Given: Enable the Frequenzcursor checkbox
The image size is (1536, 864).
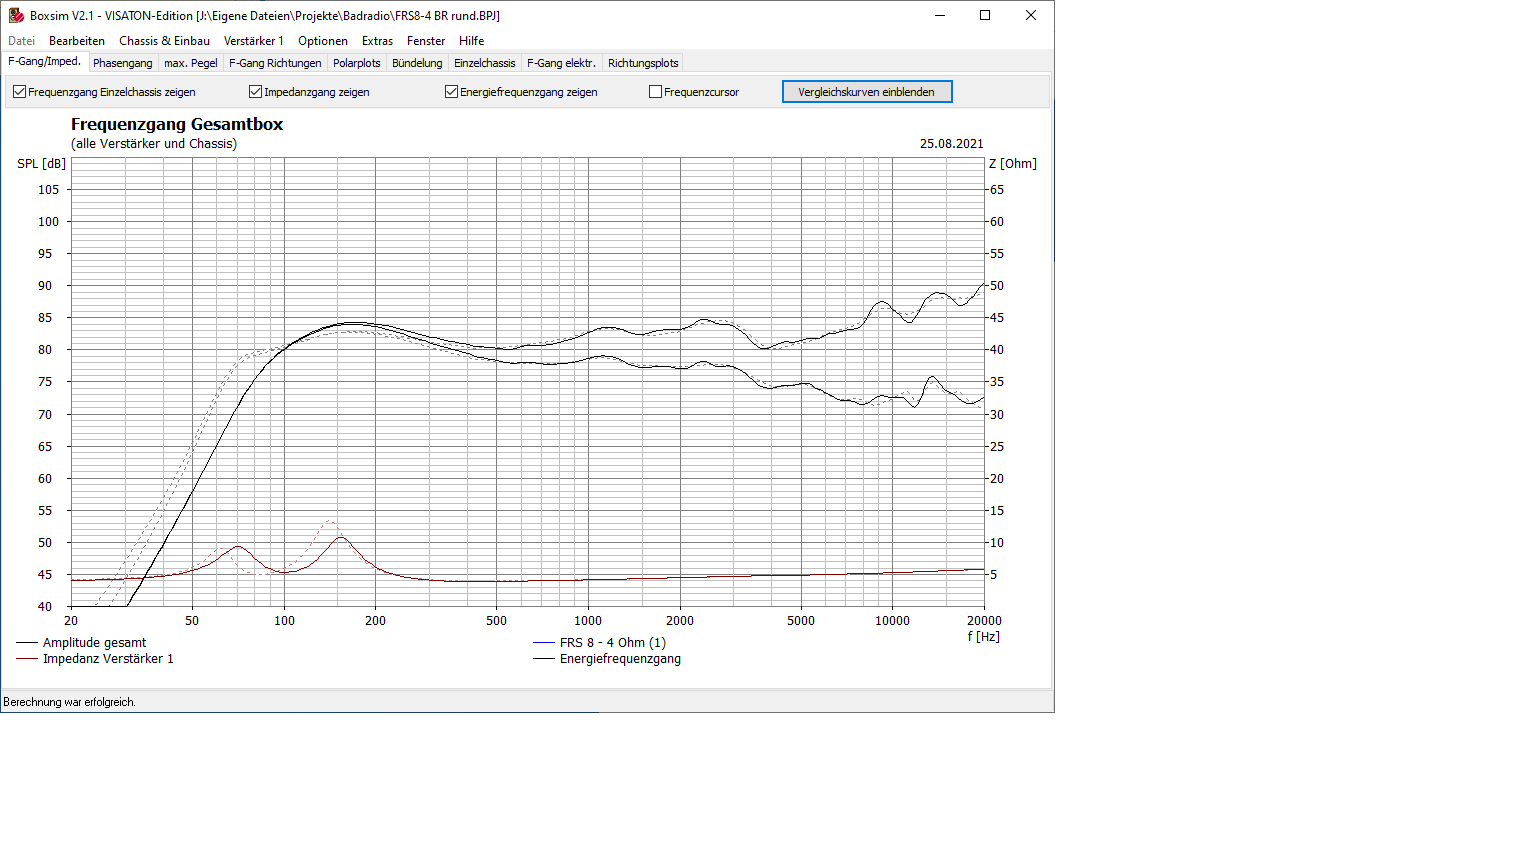Looking at the screenshot, I should point(656,92).
